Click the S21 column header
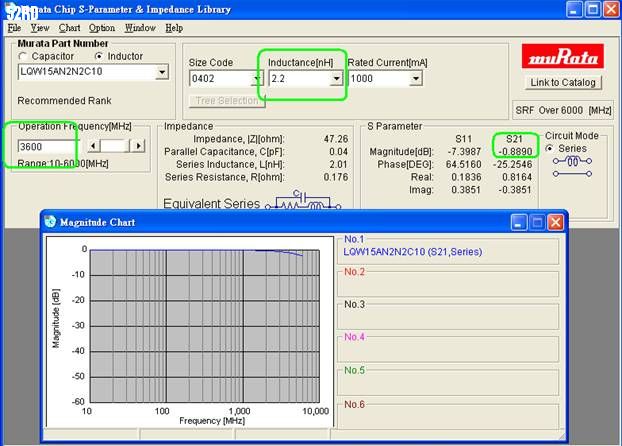The height and width of the screenshot is (446, 622). pos(514,139)
